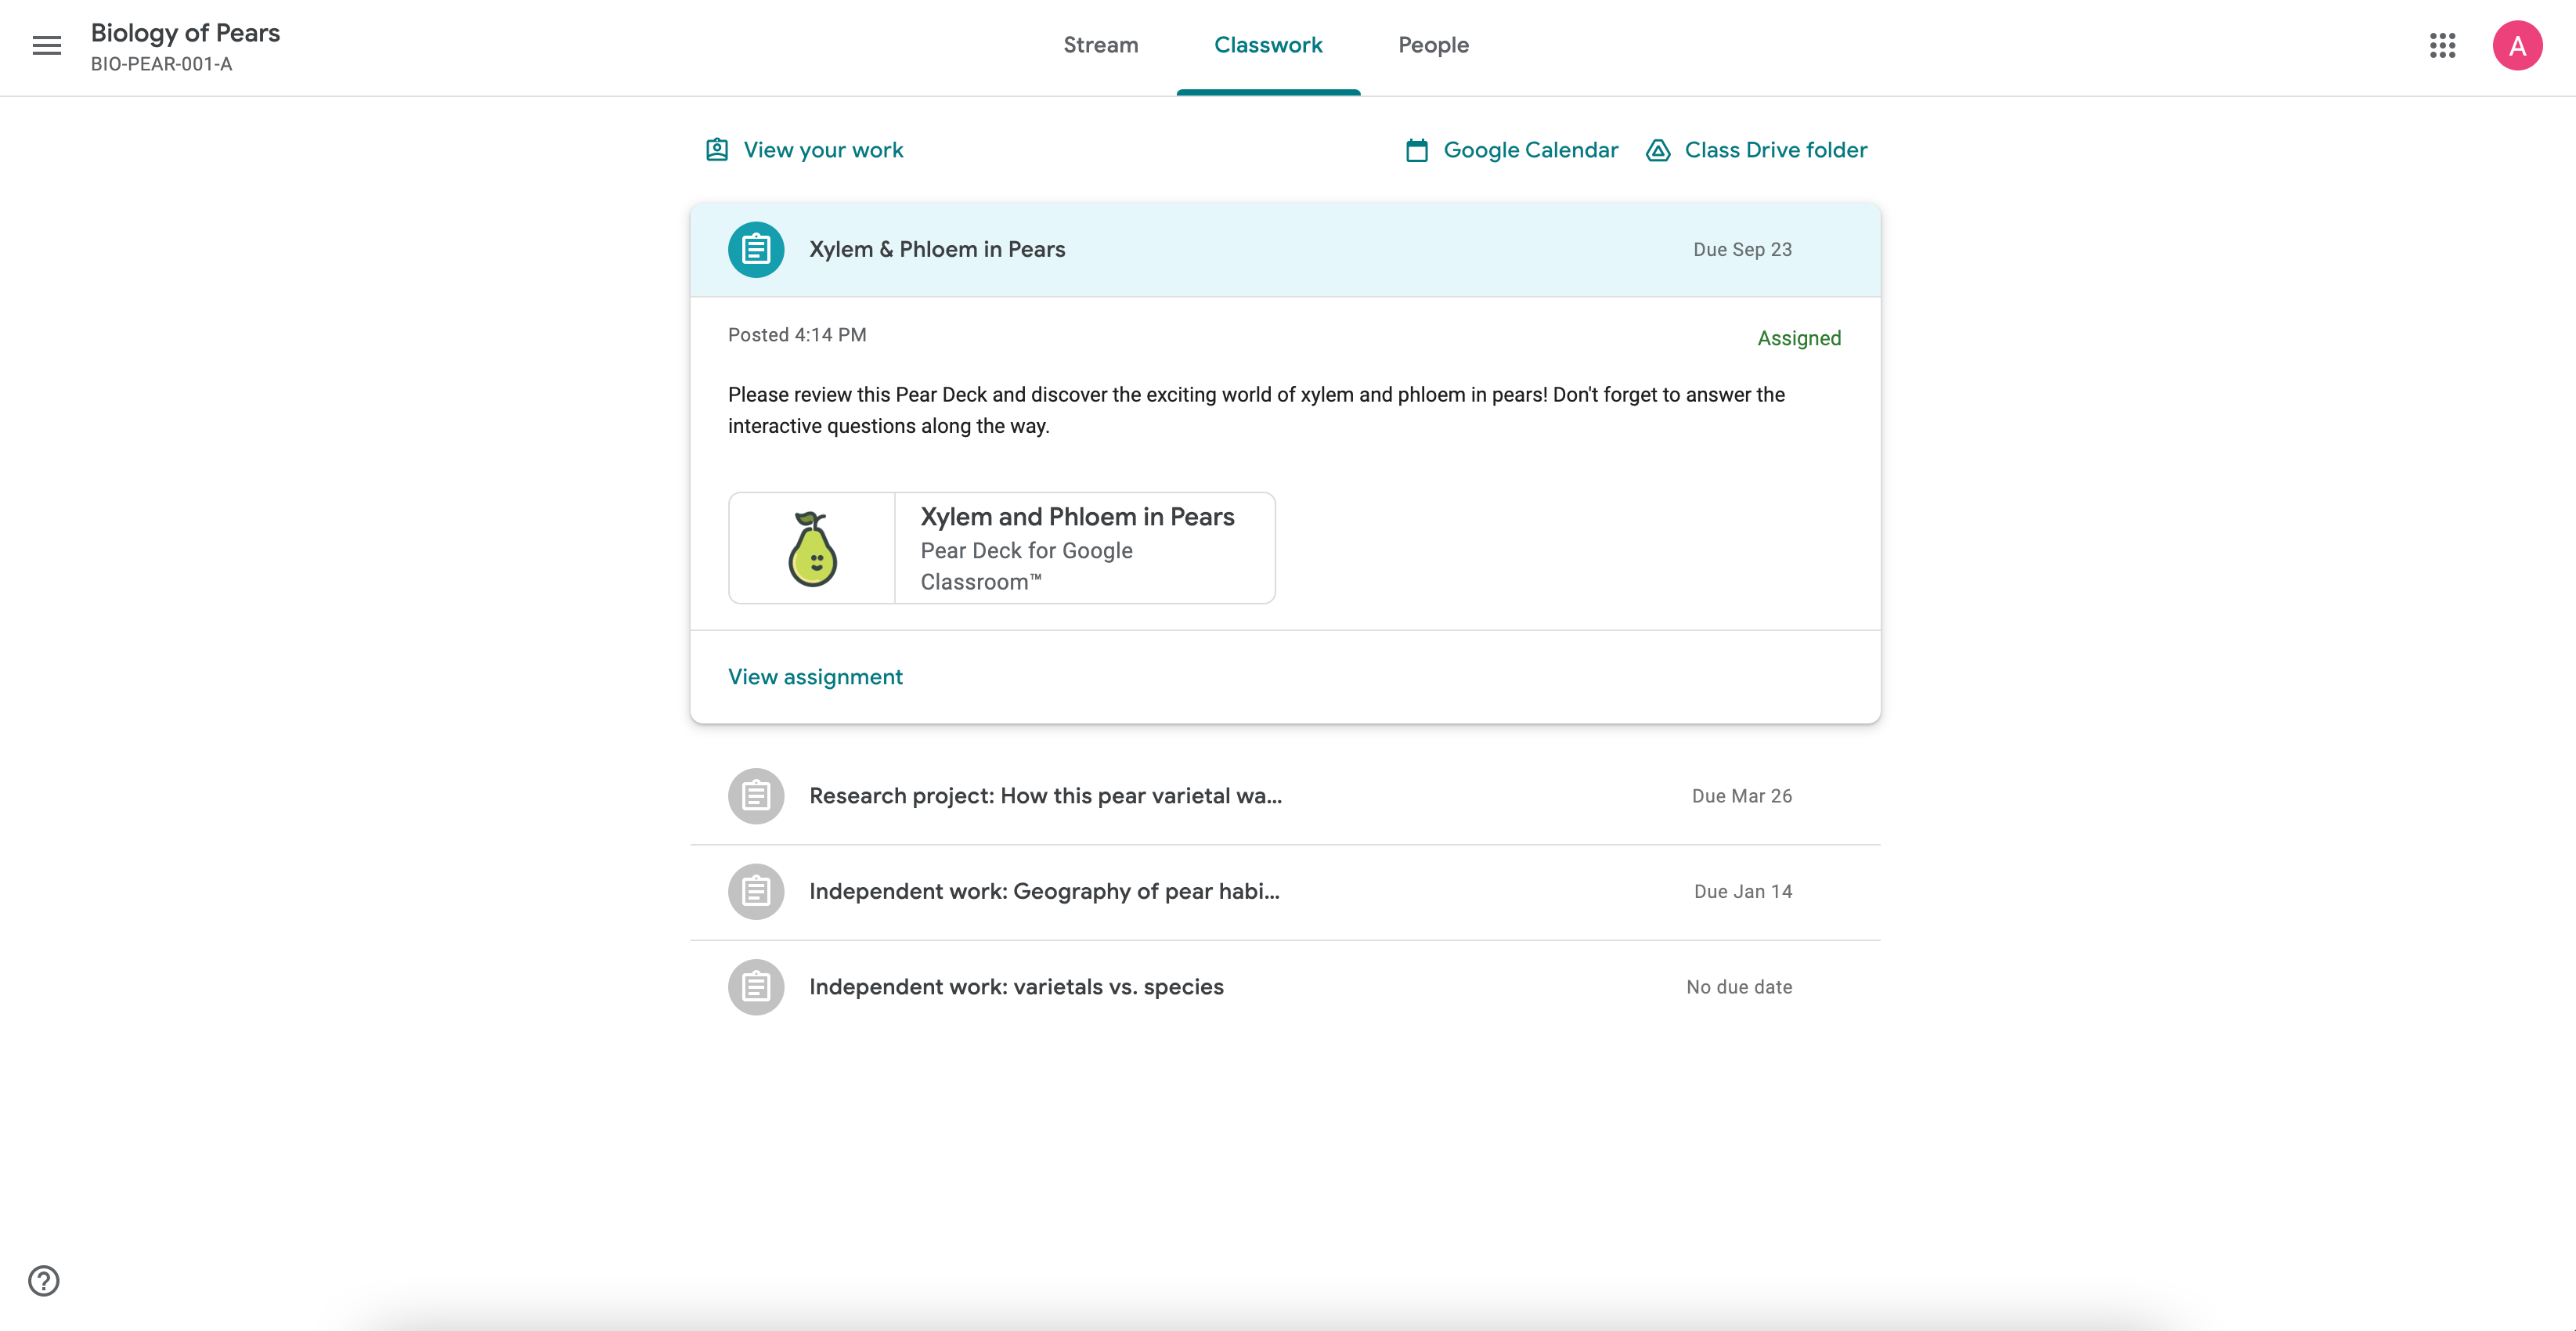Expand Independent work: Geography of pear assignment

(x=1285, y=892)
